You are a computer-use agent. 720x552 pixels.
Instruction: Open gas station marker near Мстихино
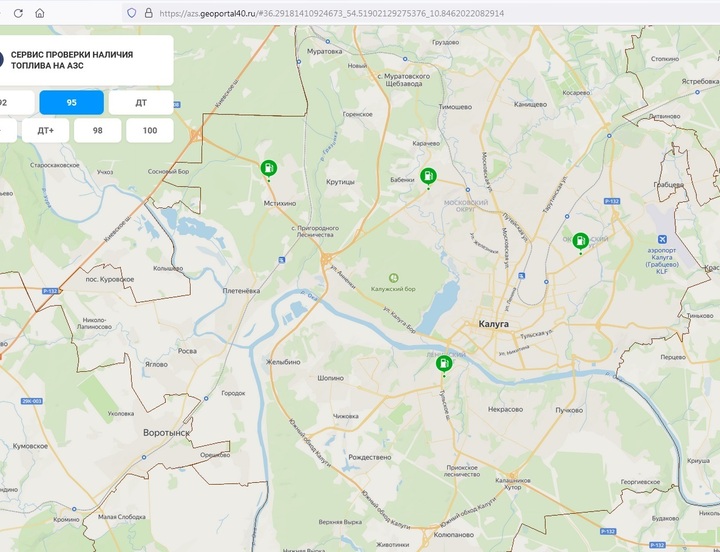coord(269,169)
